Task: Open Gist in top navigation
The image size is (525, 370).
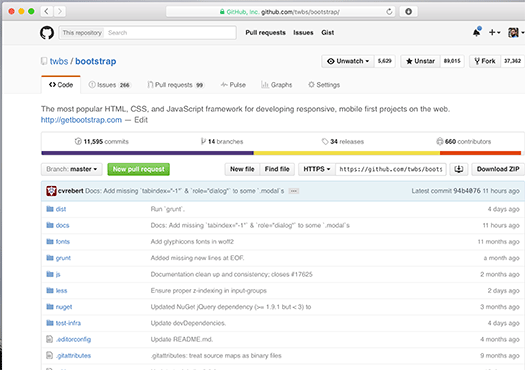Action: [x=327, y=32]
